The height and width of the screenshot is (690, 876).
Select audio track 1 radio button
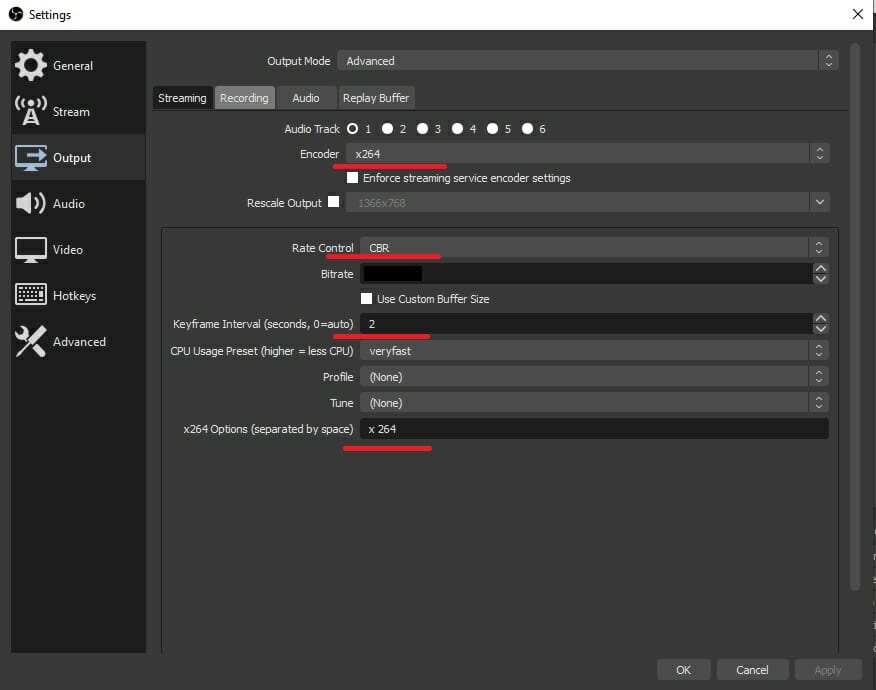click(353, 129)
